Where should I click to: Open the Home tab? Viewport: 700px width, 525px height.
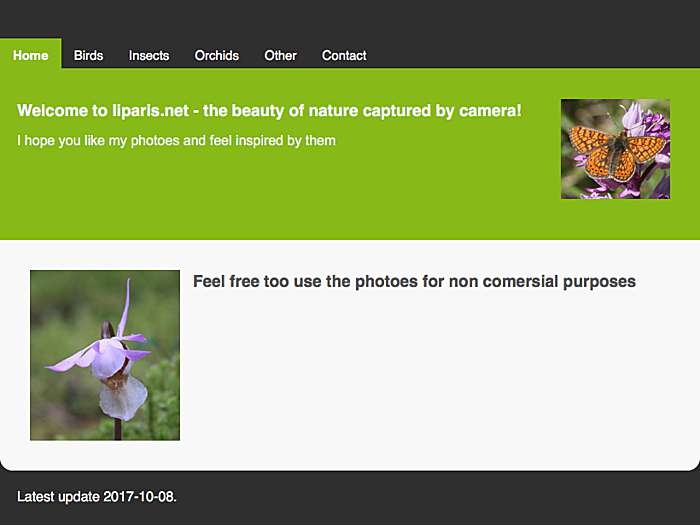click(30, 54)
